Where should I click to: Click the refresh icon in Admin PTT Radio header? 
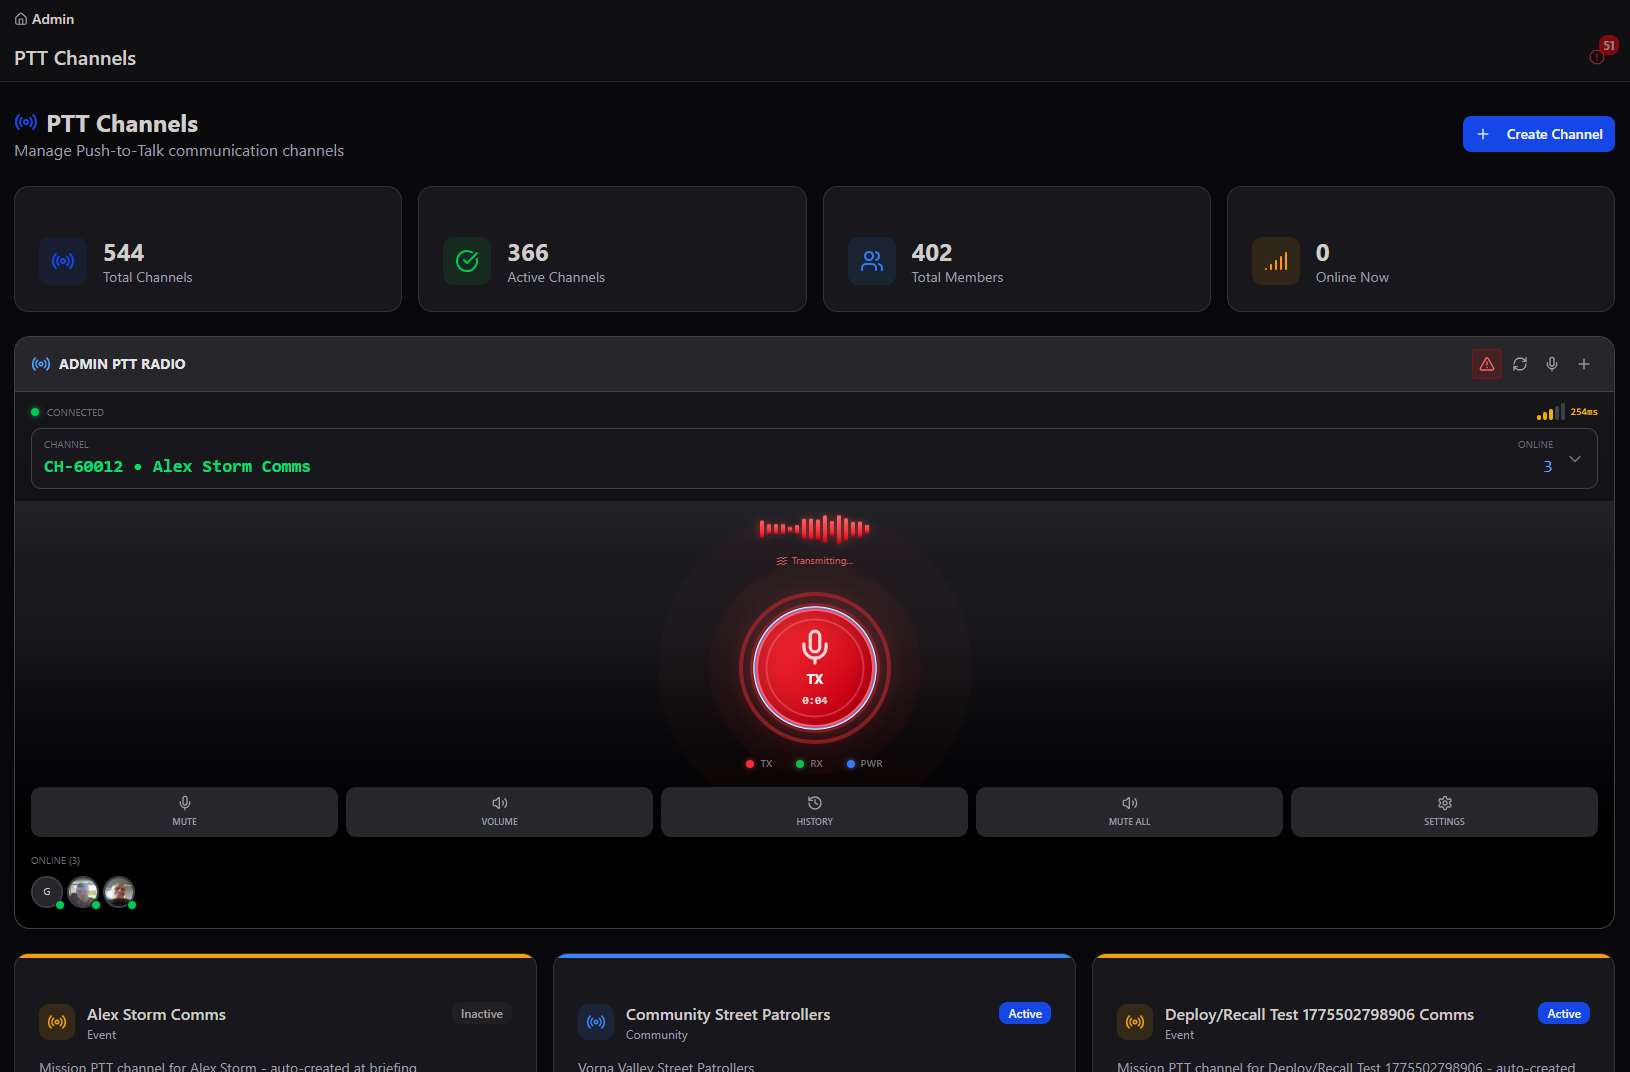click(1520, 364)
